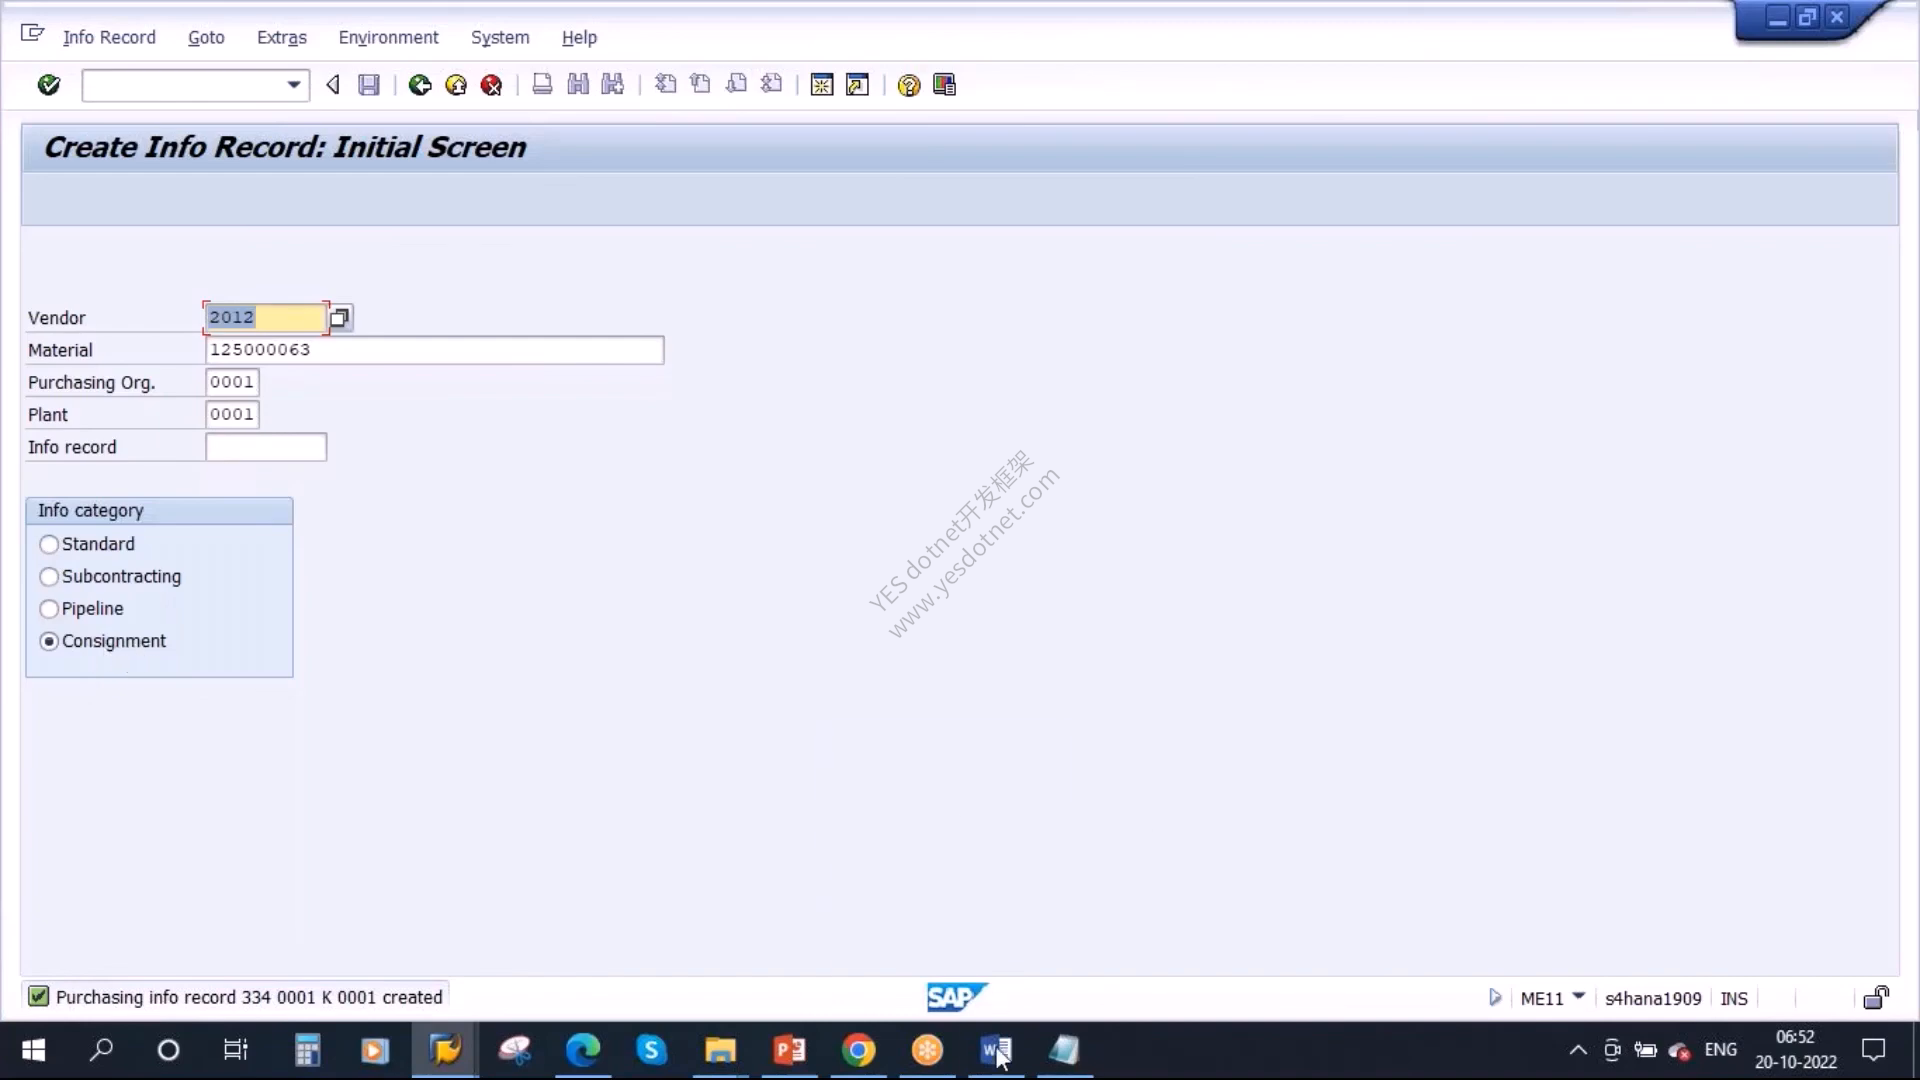This screenshot has width=1920, height=1080.
Task: Click the green Back arrow icon
Action: click(x=420, y=85)
